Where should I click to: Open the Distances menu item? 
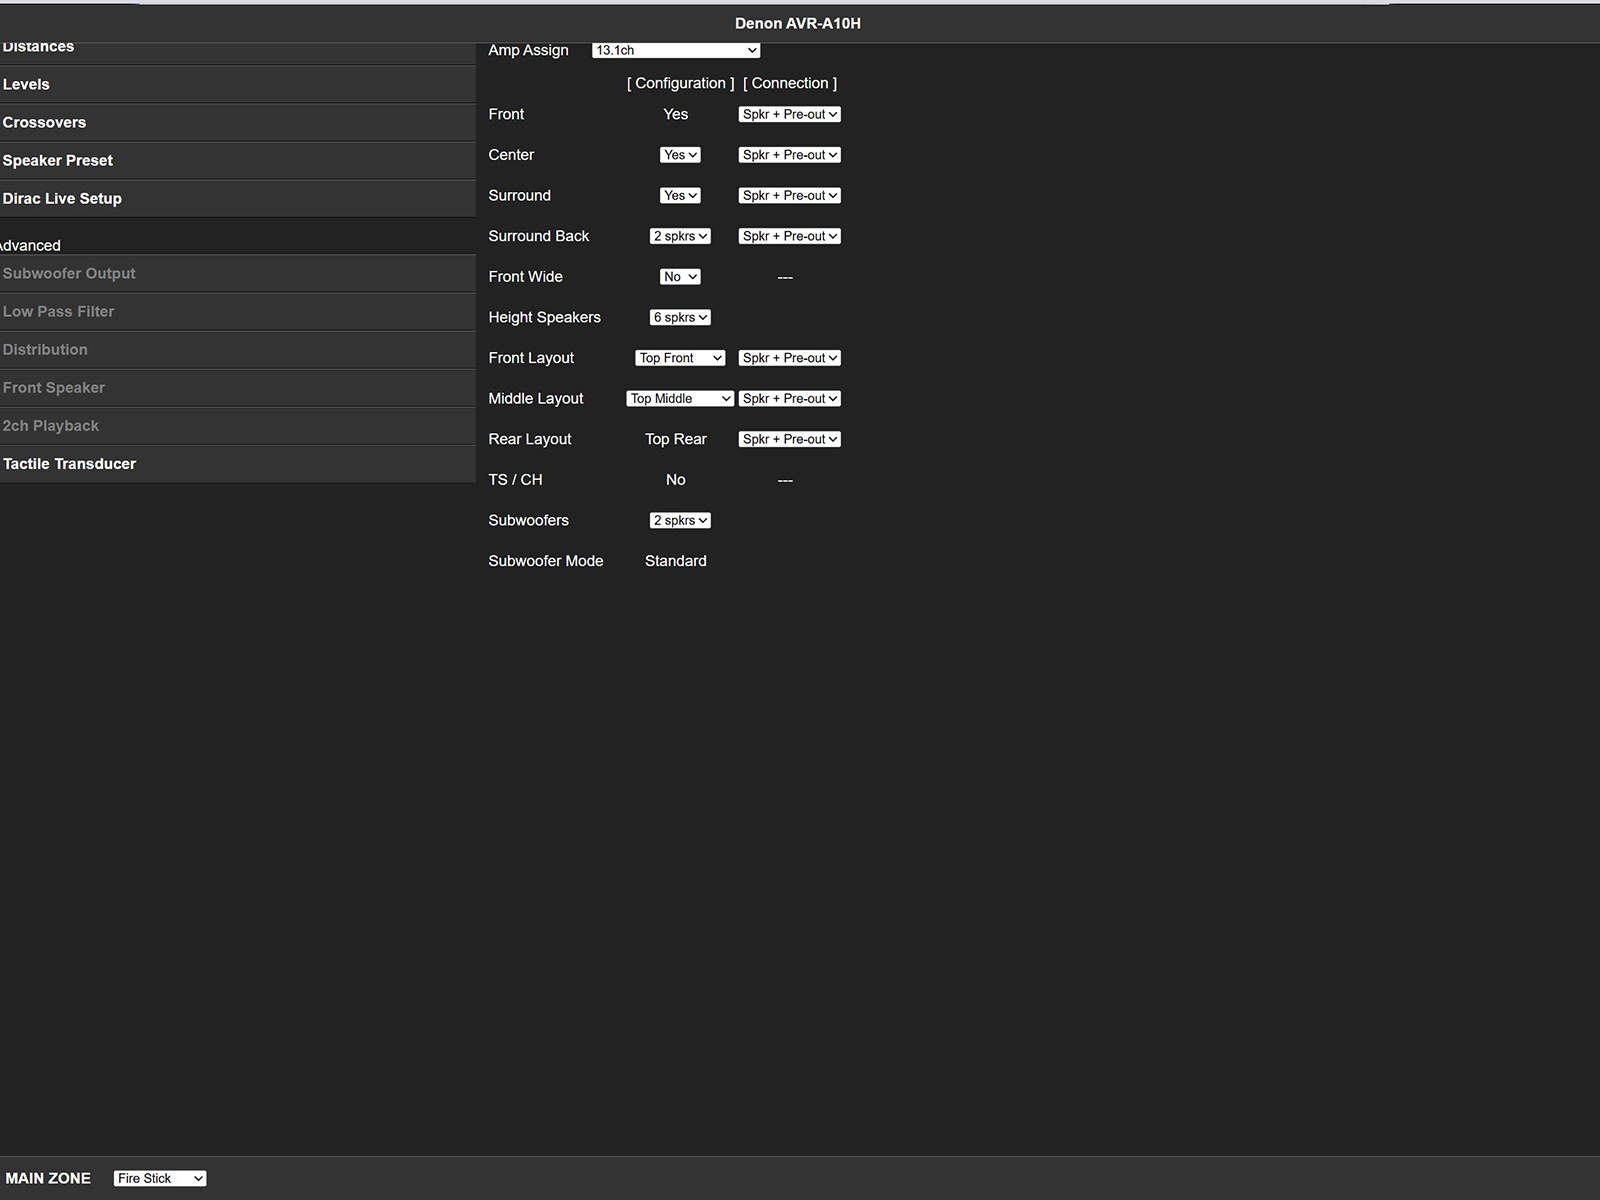pyautogui.click(x=237, y=53)
